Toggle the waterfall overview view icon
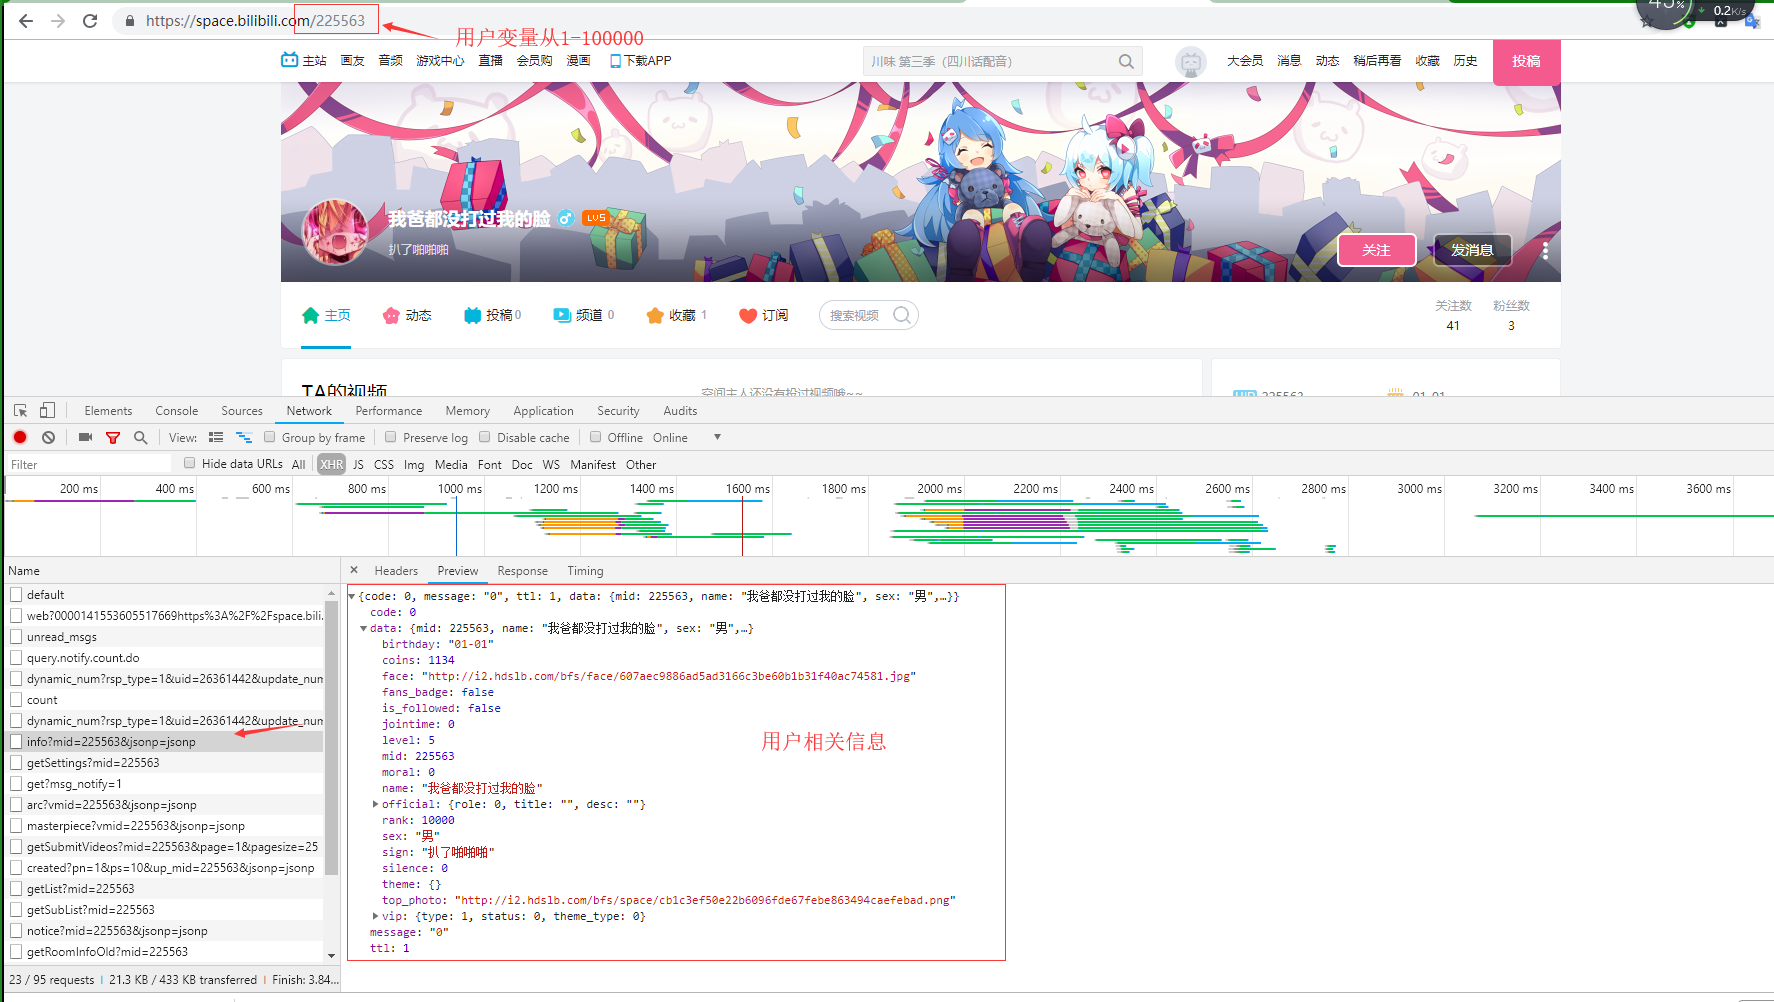The height and width of the screenshot is (1002, 1774). click(244, 438)
